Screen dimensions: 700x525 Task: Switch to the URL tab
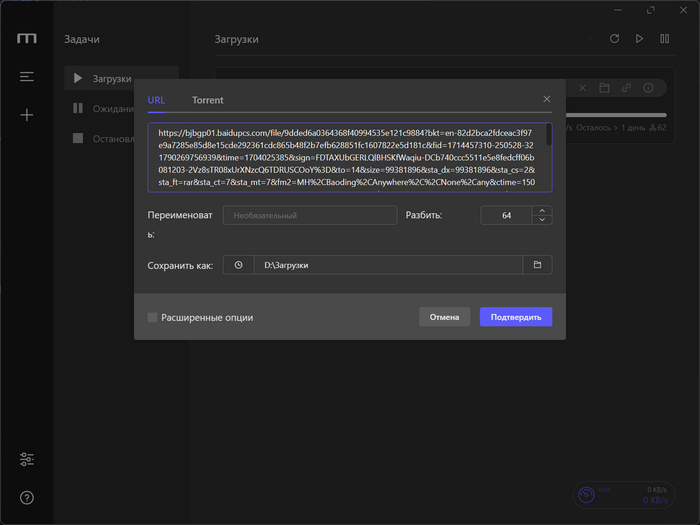tap(156, 100)
